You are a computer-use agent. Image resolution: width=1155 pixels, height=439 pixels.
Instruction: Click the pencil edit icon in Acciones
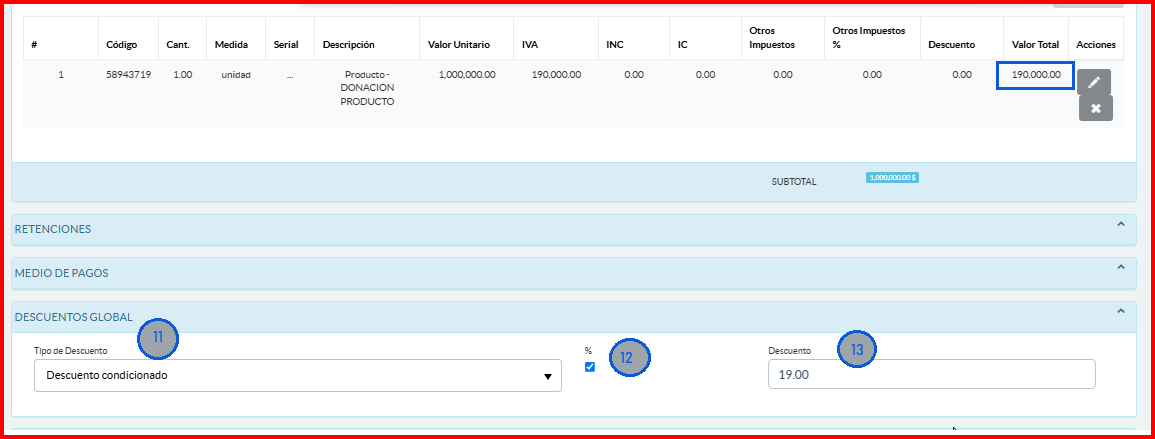(1094, 82)
